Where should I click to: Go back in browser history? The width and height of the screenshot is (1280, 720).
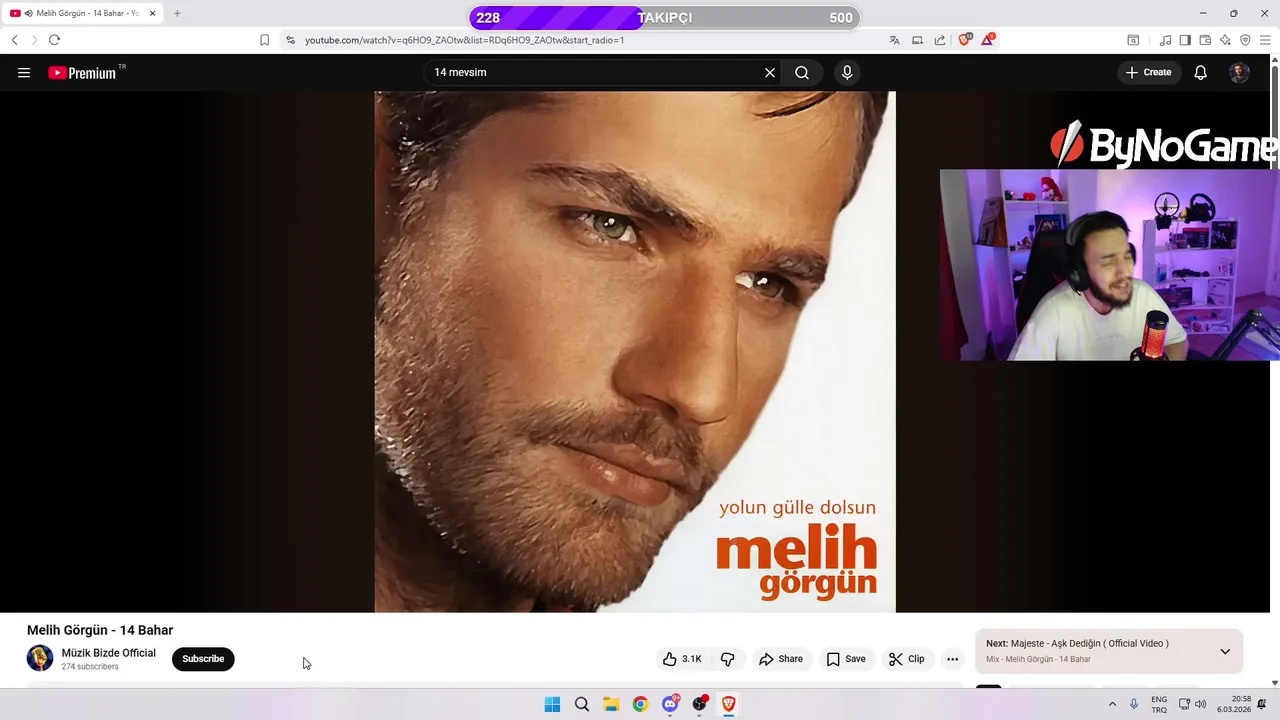pyautogui.click(x=14, y=40)
